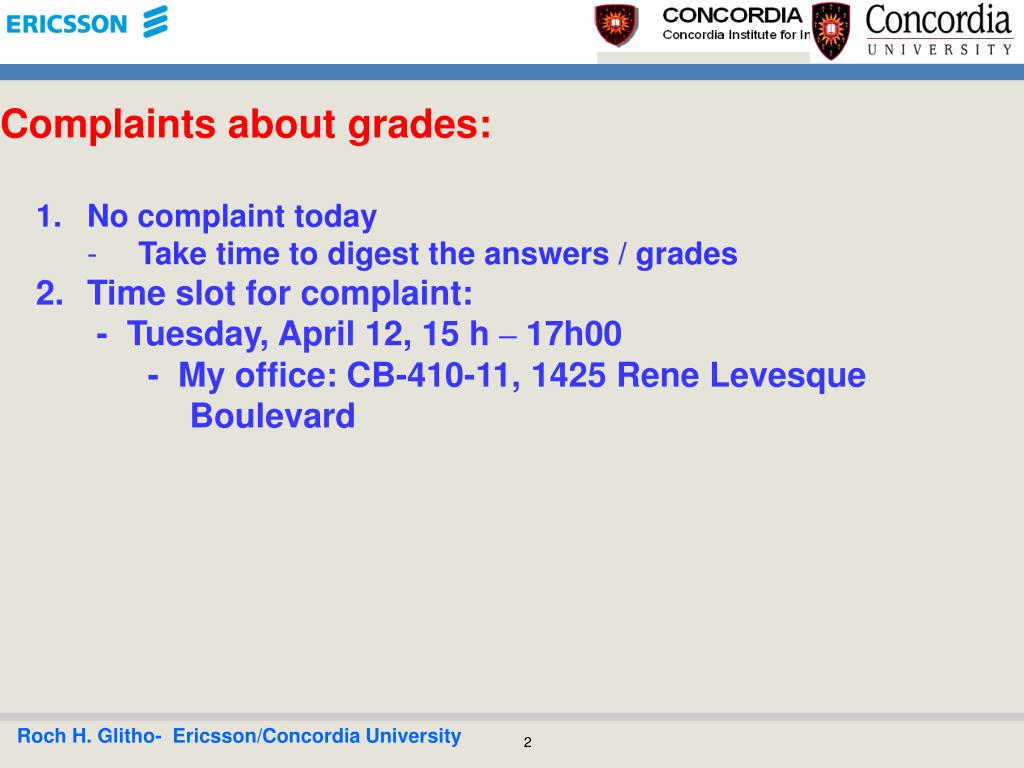This screenshot has width=1024, height=768.
Task: Click 'Time slot for complaint:' item
Action: [280, 293]
